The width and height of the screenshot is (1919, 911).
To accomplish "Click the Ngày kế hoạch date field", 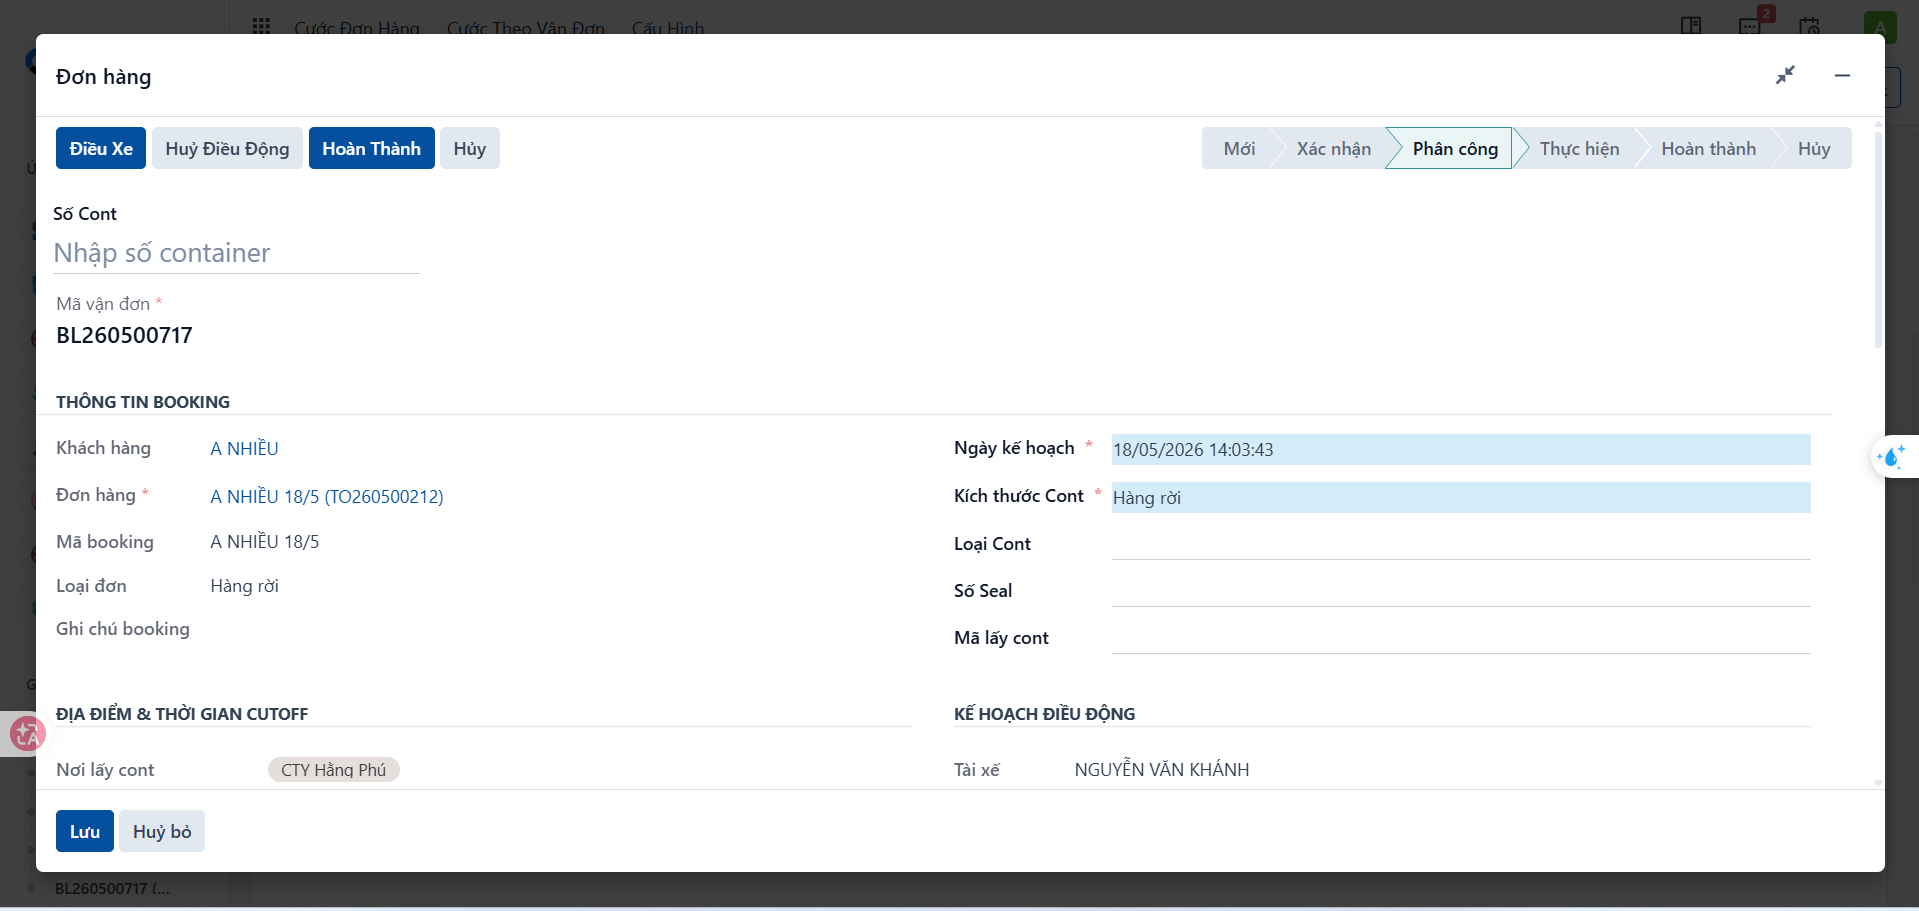I will (1461, 449).
